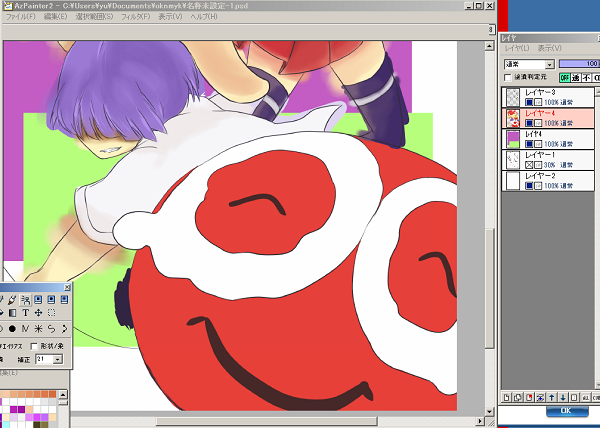Select the last blue box tool icon
The height and width of the screenshot is (428, 600).
pyautogui.click(x=64, y=299)
